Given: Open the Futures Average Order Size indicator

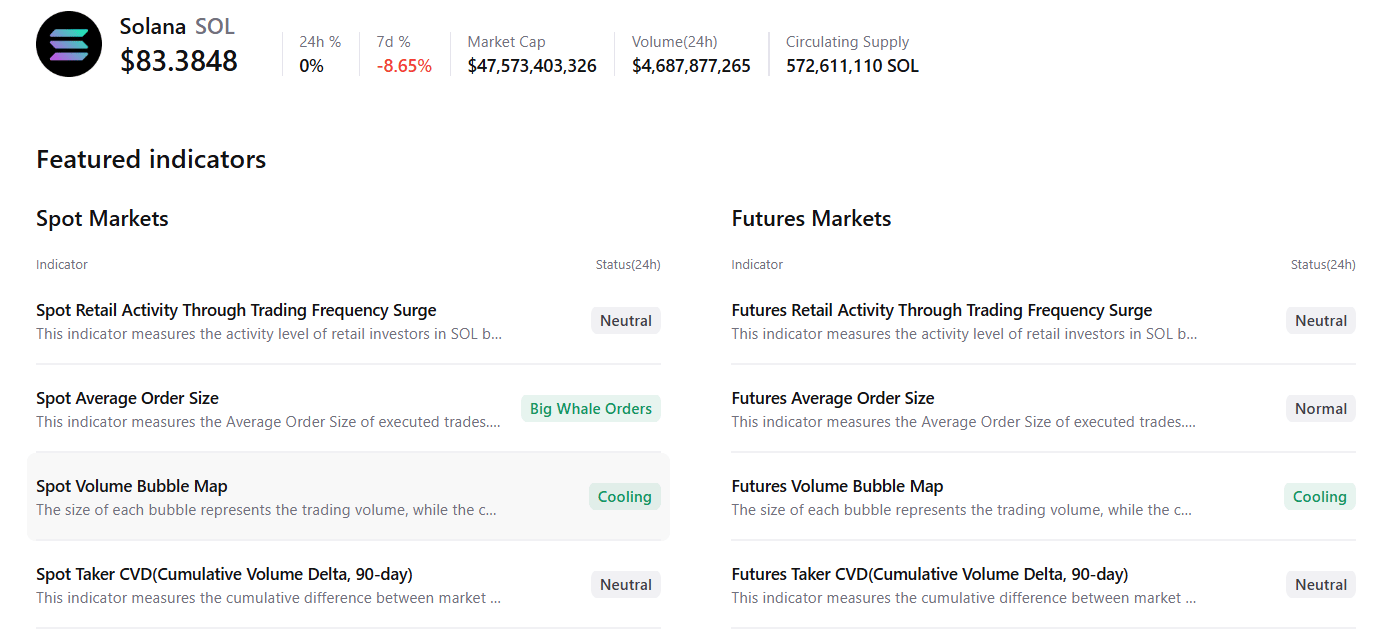Looking at the screenshot, I should click(832, 399).
